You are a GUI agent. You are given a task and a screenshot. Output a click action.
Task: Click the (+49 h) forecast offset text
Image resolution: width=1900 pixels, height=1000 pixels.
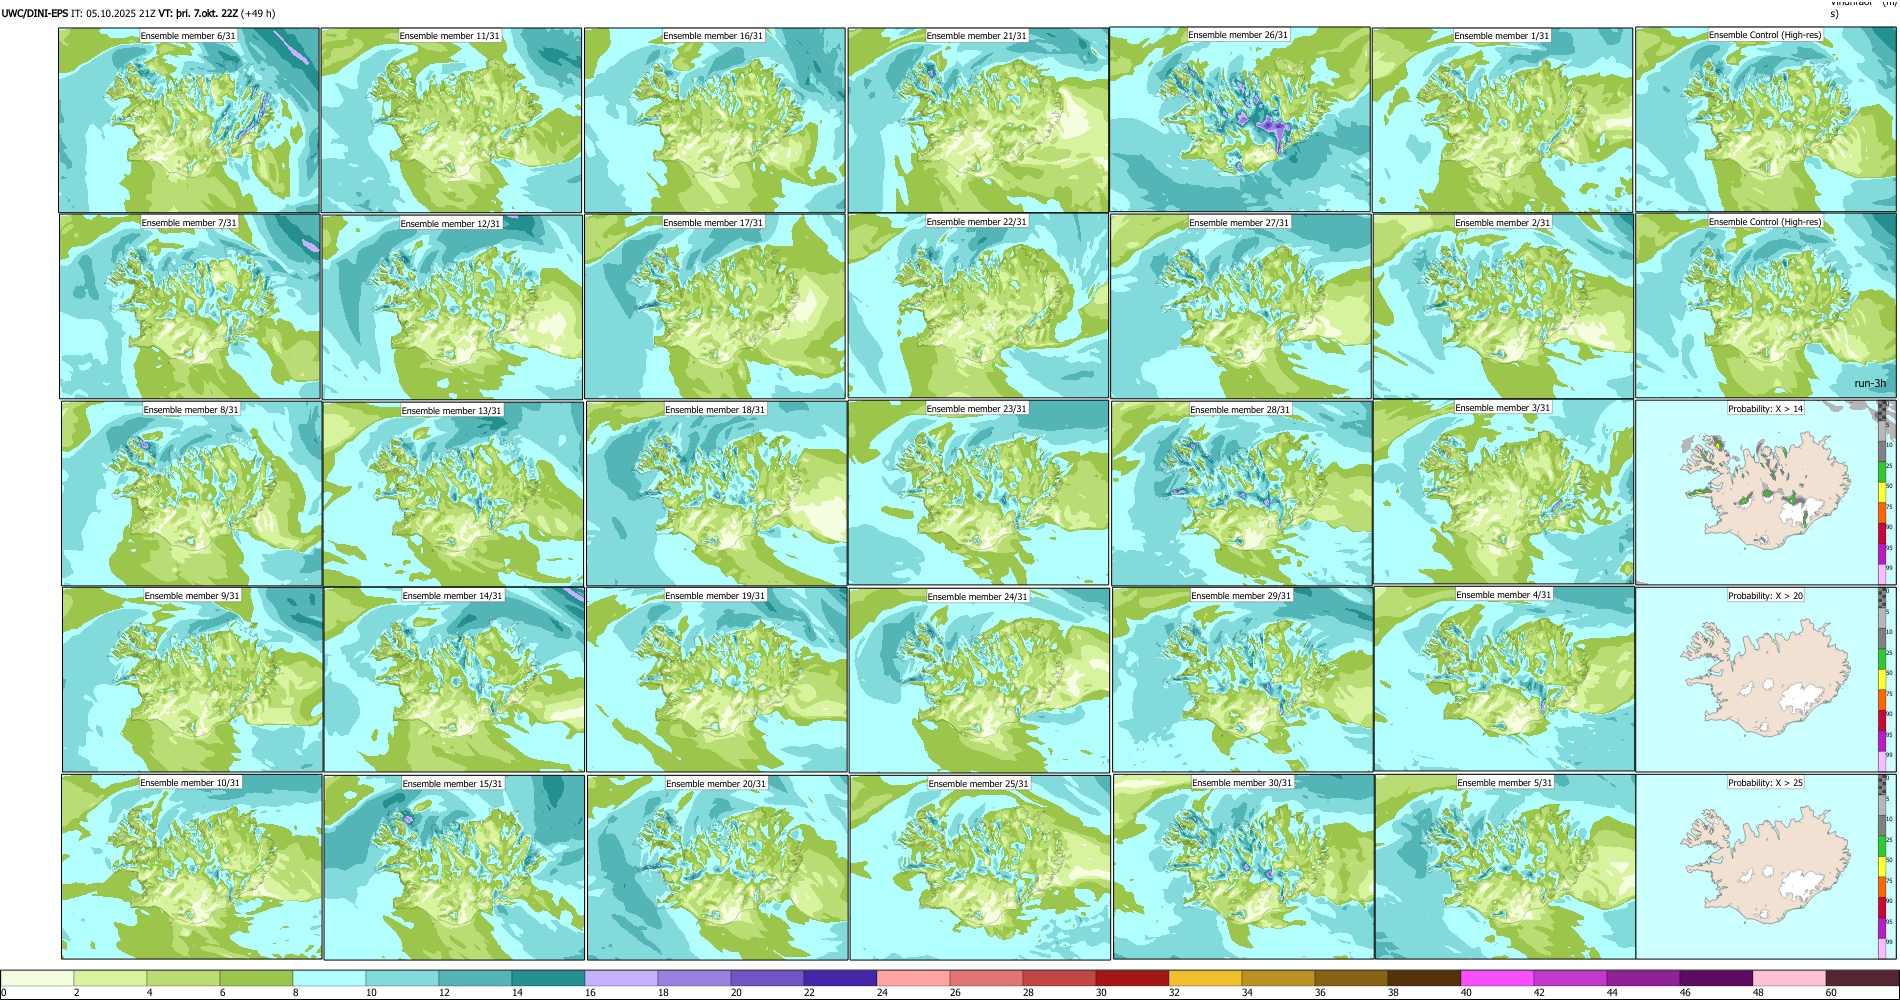pyautogui.click(x=258, y=14)
